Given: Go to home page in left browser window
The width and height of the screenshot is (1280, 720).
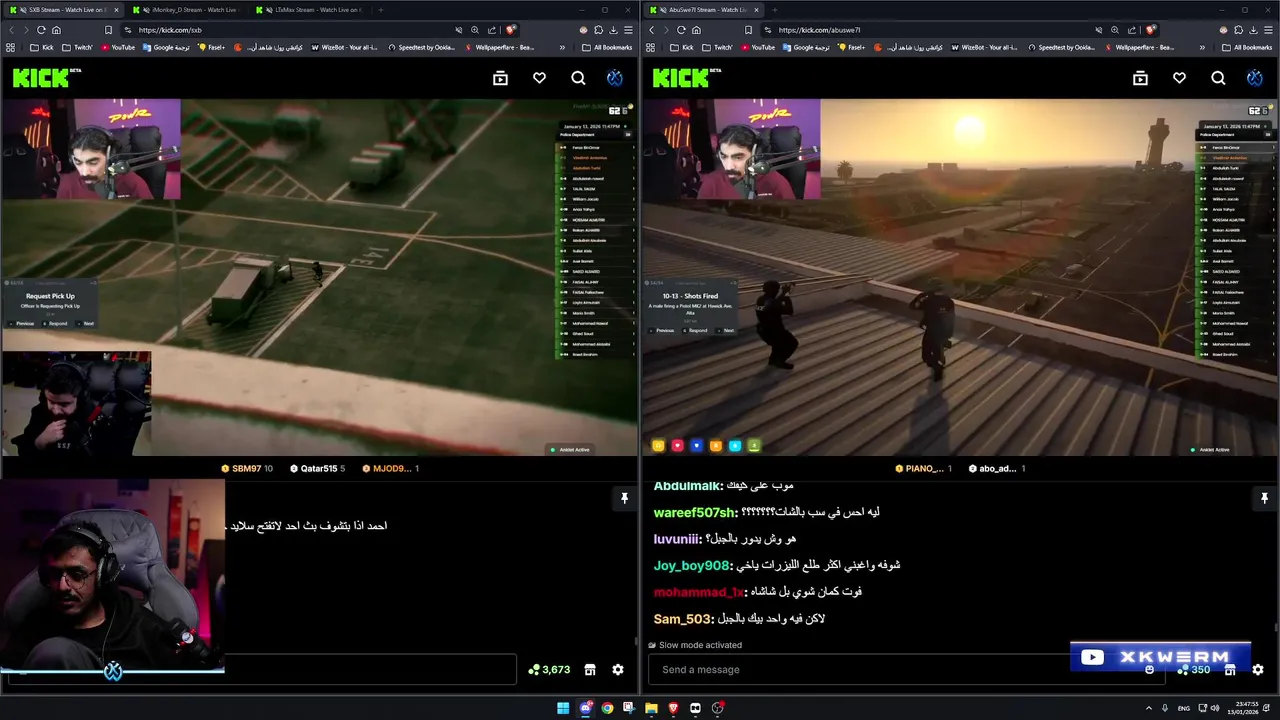Looking at the screenshot, I should tap(56, 30).
